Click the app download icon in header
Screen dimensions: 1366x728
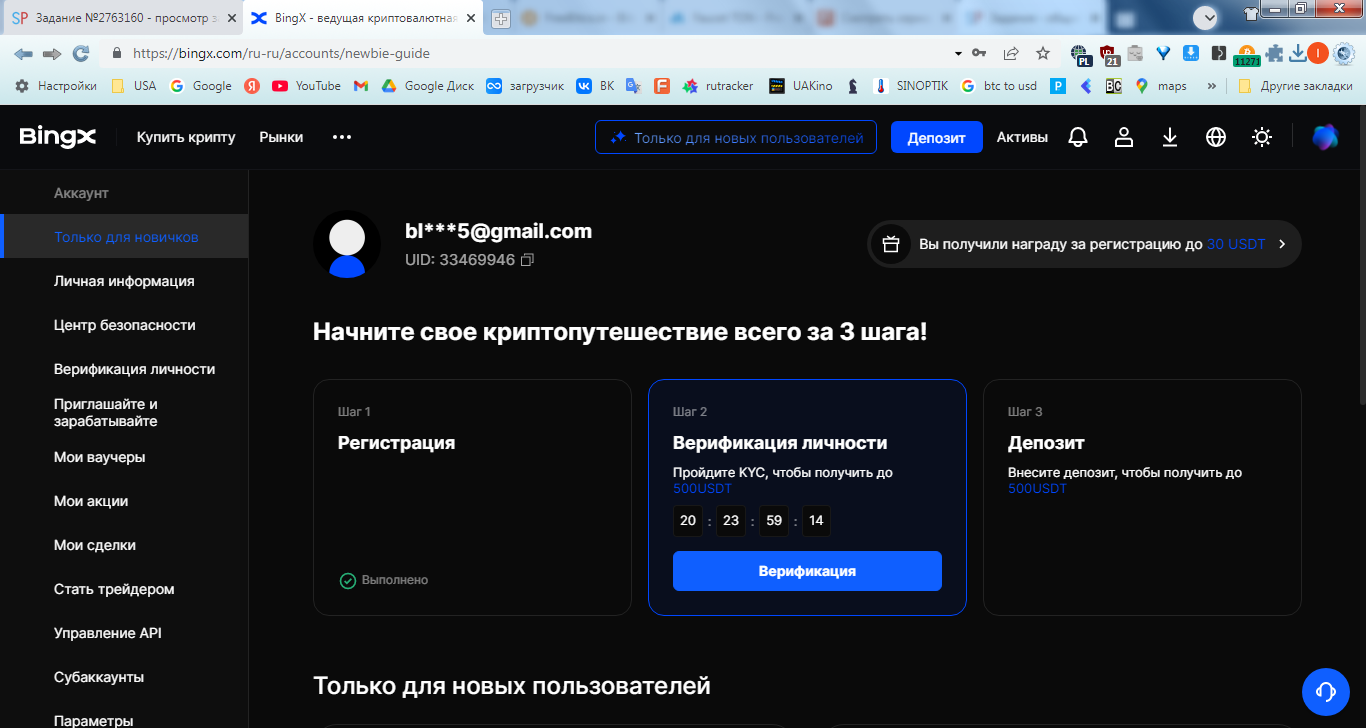(x=1170, y=137)
